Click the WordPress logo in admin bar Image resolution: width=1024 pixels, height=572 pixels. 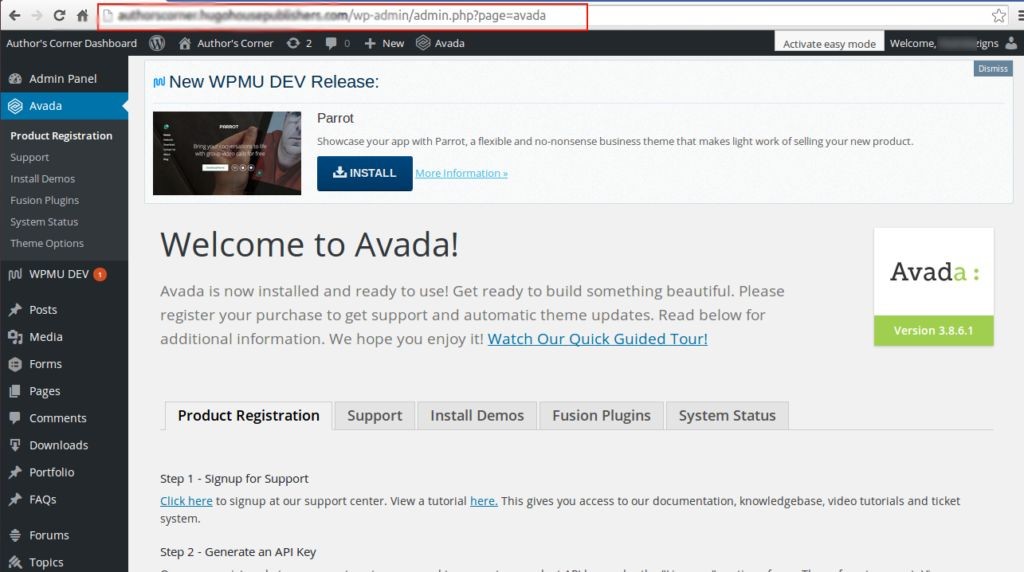click(157, 43)
